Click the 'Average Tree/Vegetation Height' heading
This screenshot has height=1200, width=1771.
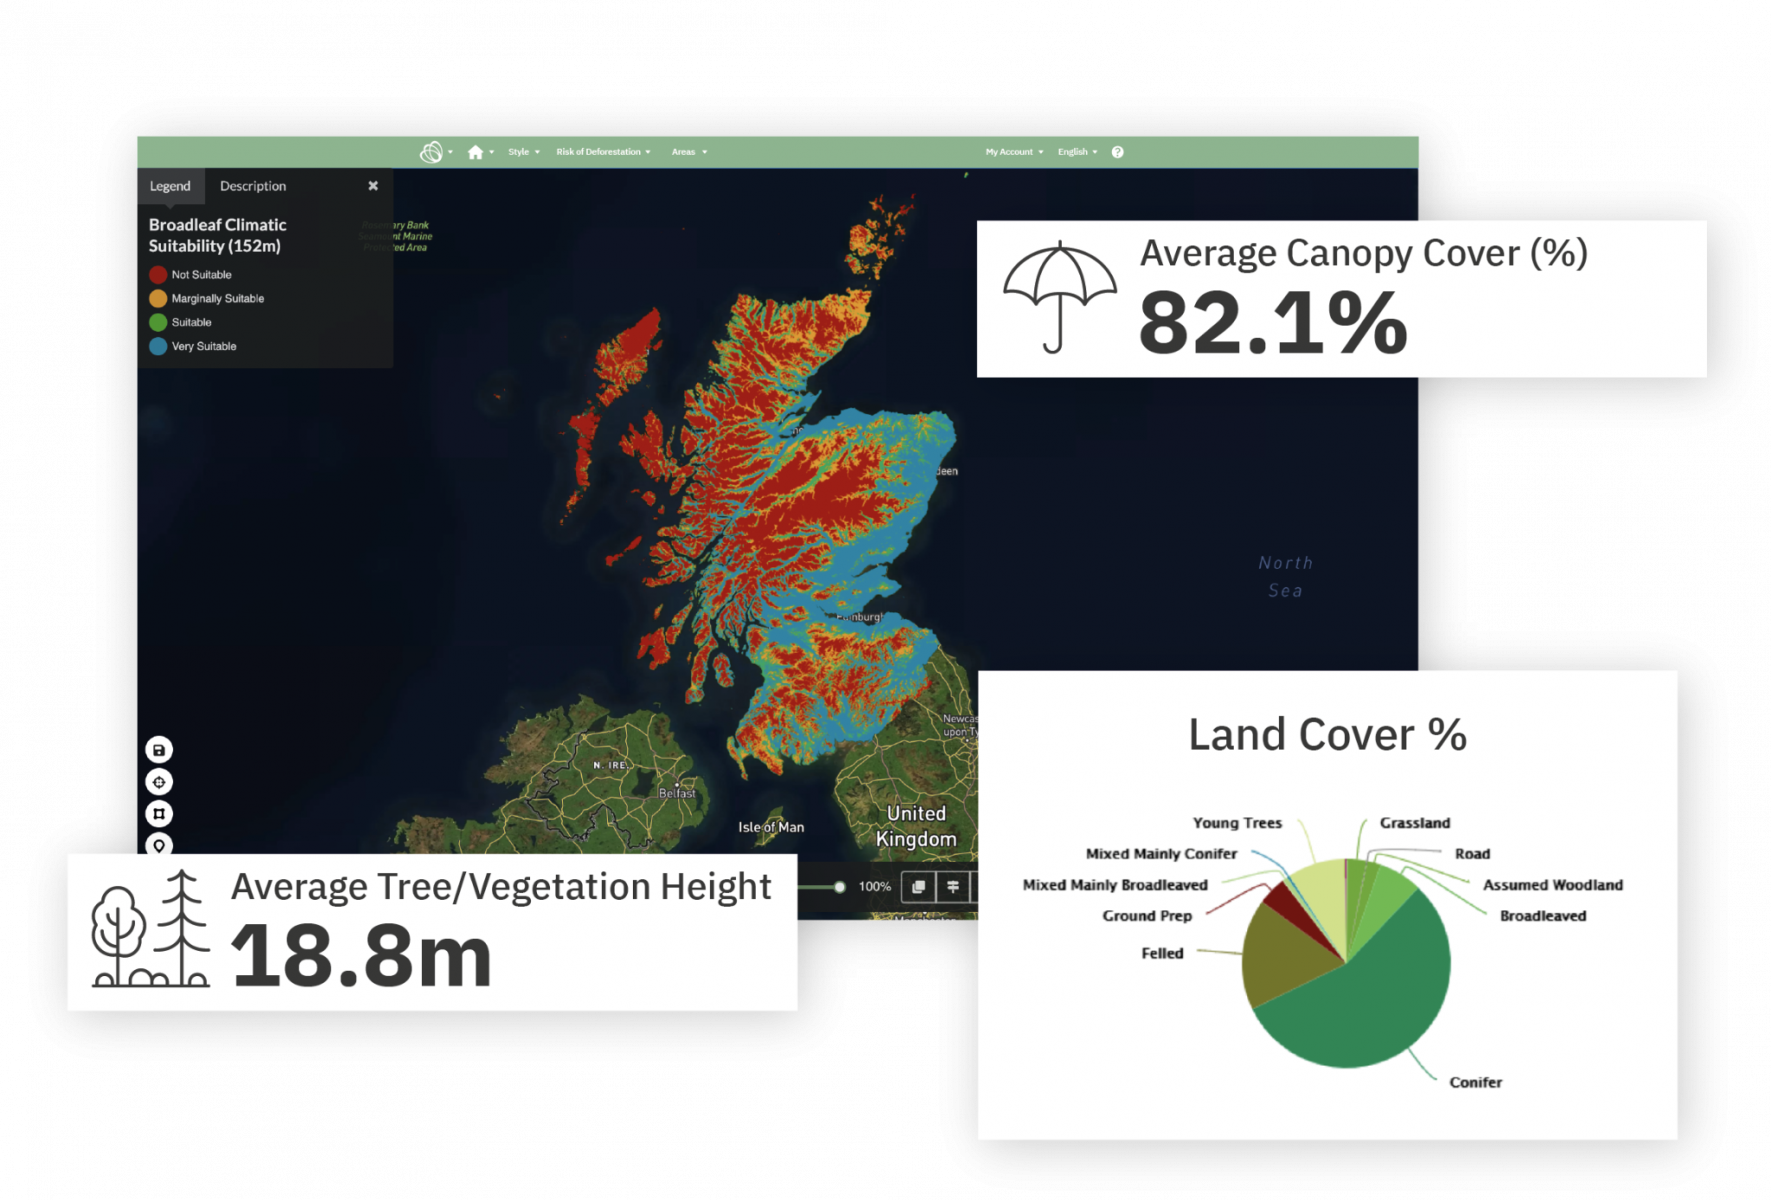pos(501,887)
